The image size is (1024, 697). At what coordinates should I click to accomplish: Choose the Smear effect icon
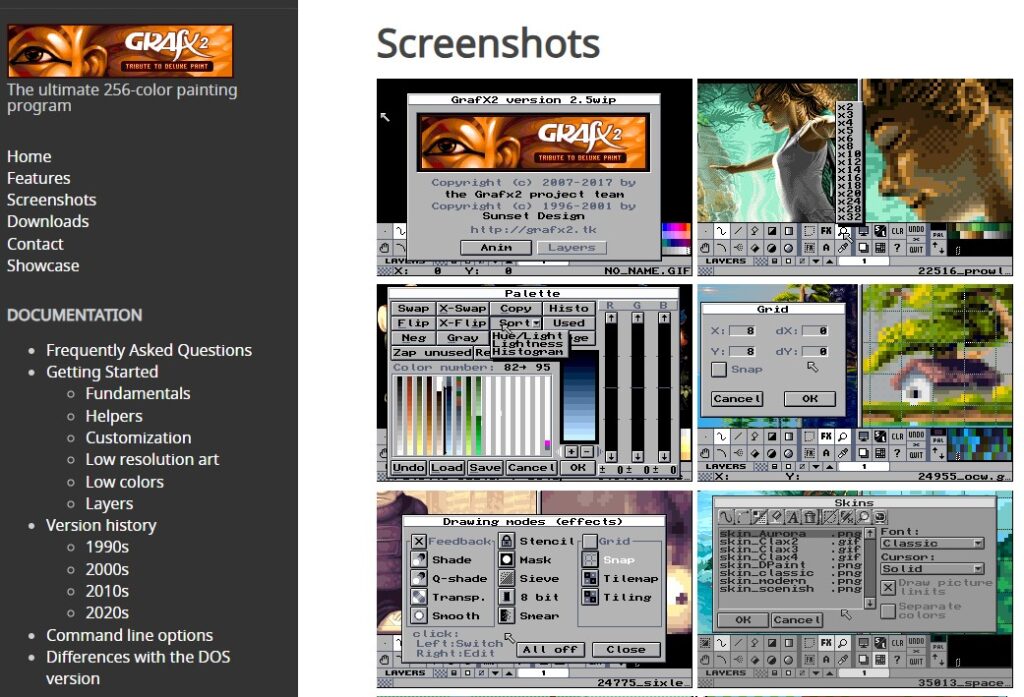click(x=507, y=616)
